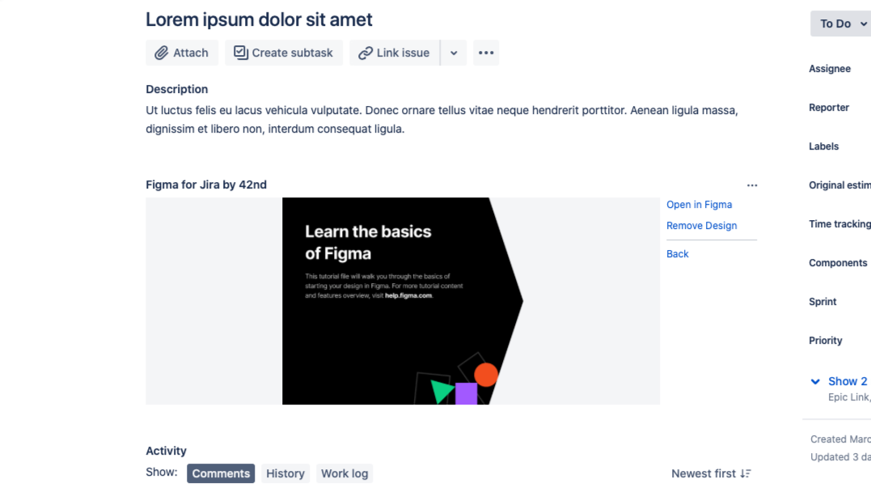Open the three-dot more actions menu in toolbar
871x496 pixels.
coord(486,53)
